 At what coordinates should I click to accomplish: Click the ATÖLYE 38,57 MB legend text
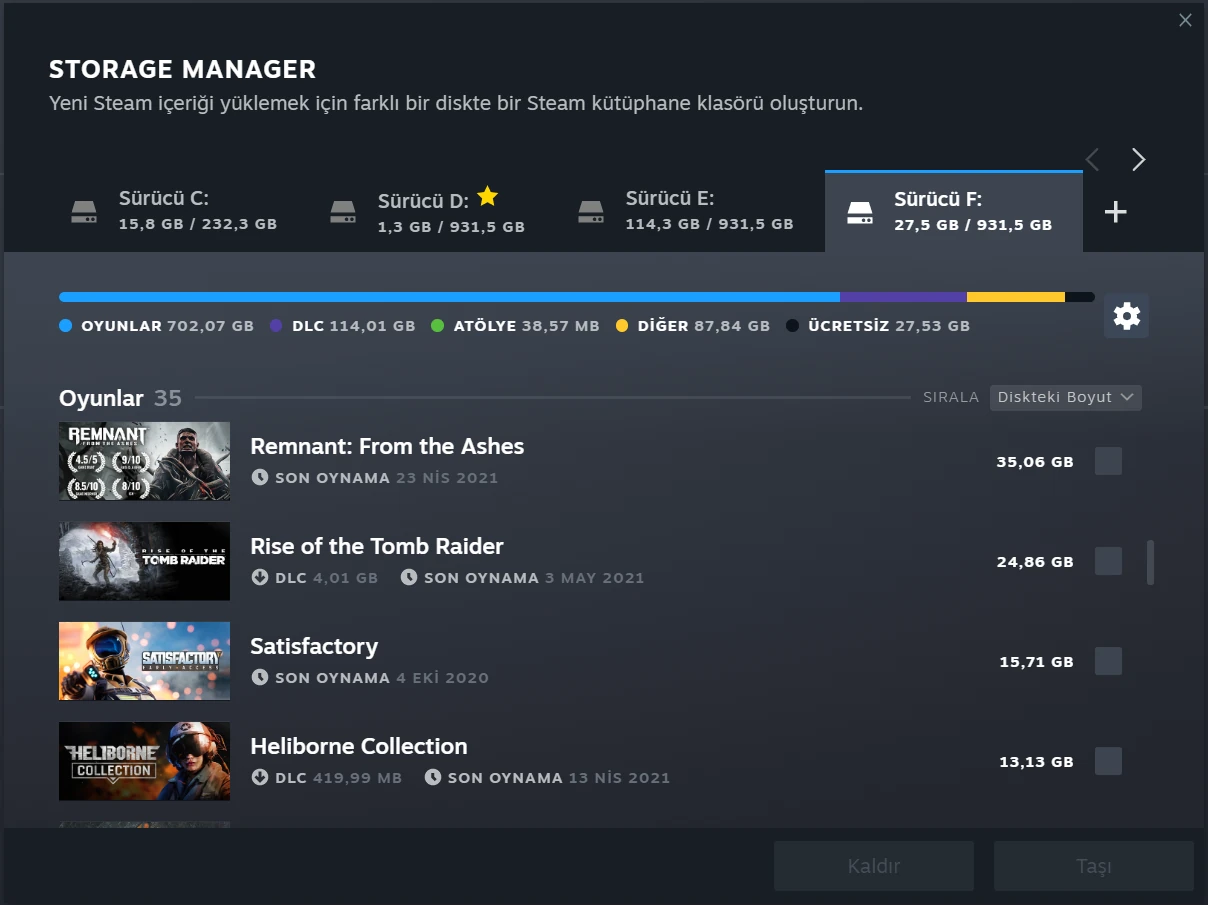(x=527, y=326)
